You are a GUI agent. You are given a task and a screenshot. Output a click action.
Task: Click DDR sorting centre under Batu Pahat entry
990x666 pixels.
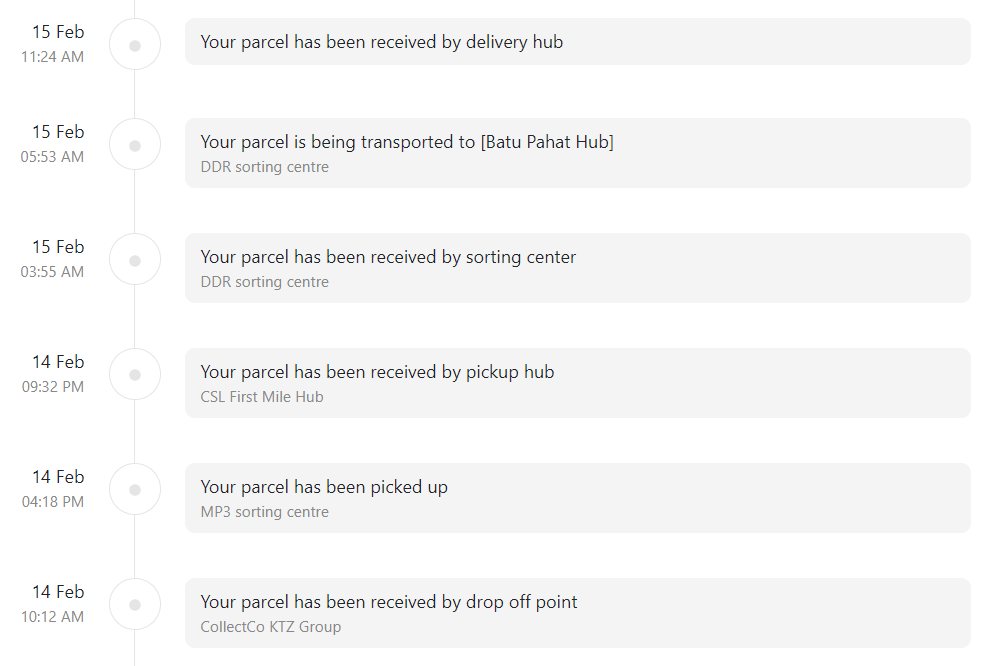click(x=265, y=167)
